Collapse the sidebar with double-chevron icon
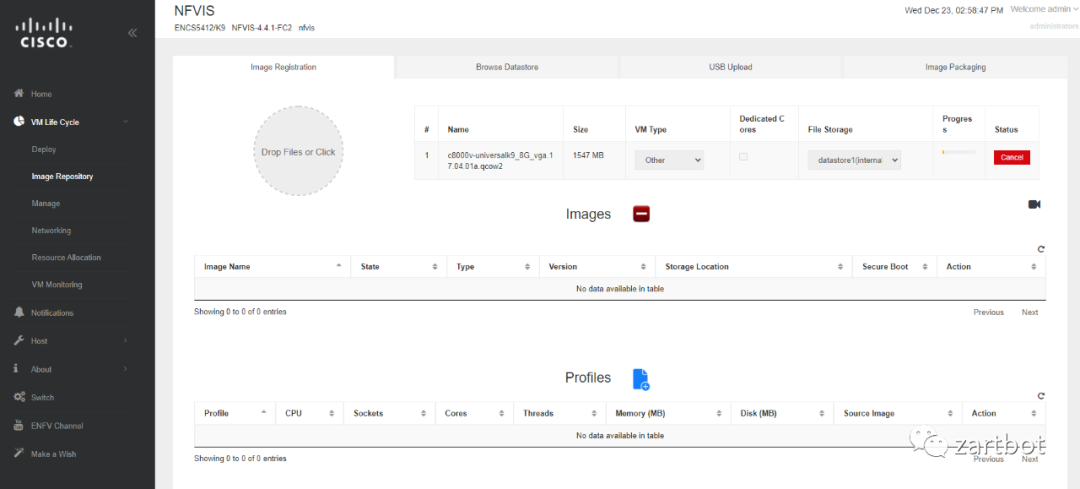Viewport: 1080px width, 489px height. [x=132, y=32]
